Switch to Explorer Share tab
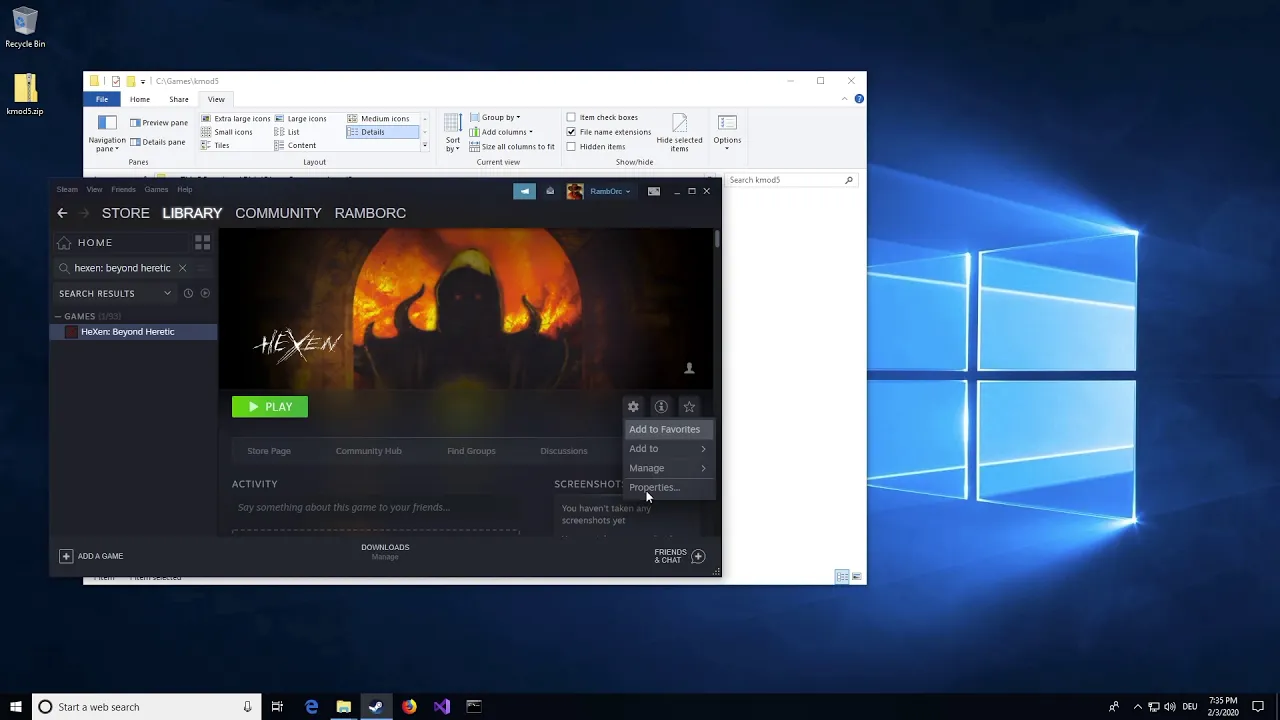1280x720 pixels. click(179, 99)
